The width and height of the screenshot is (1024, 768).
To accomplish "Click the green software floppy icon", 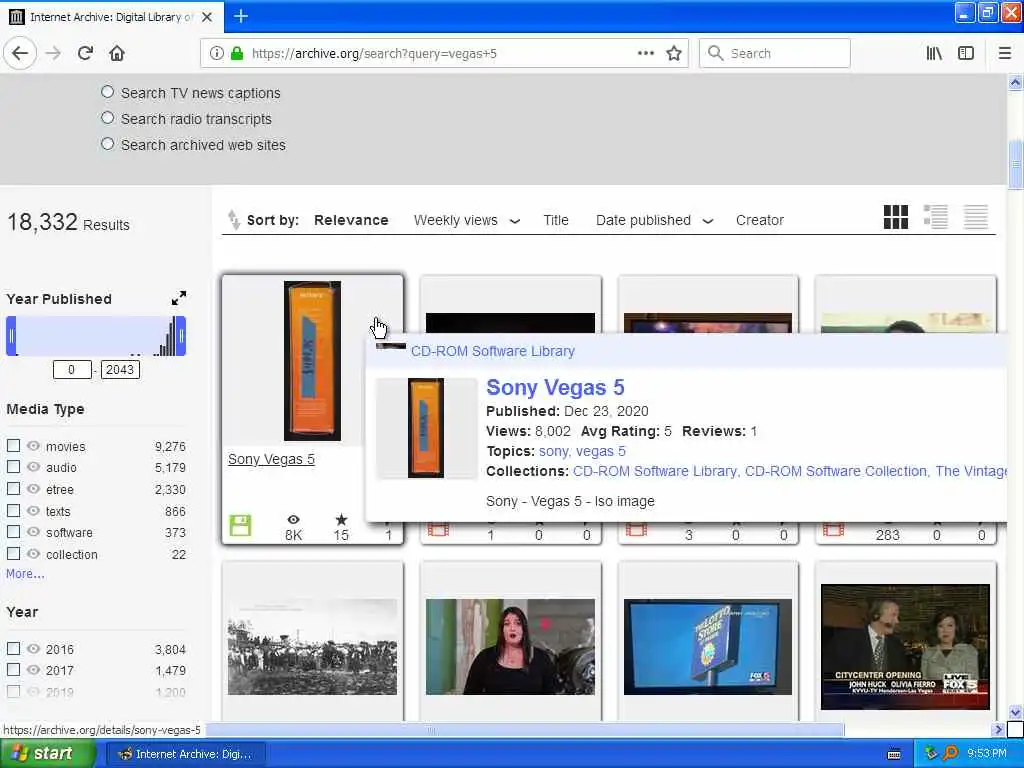I will tap(240, 526).
